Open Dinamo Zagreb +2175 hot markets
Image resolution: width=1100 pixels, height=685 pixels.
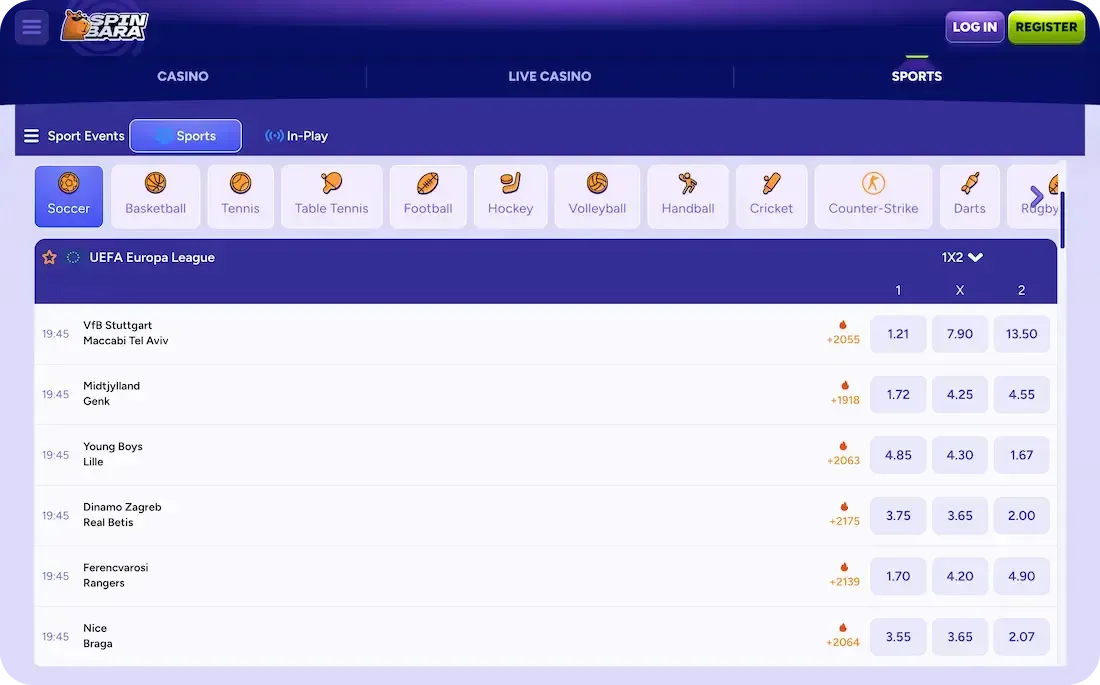[x=844, y=514]
